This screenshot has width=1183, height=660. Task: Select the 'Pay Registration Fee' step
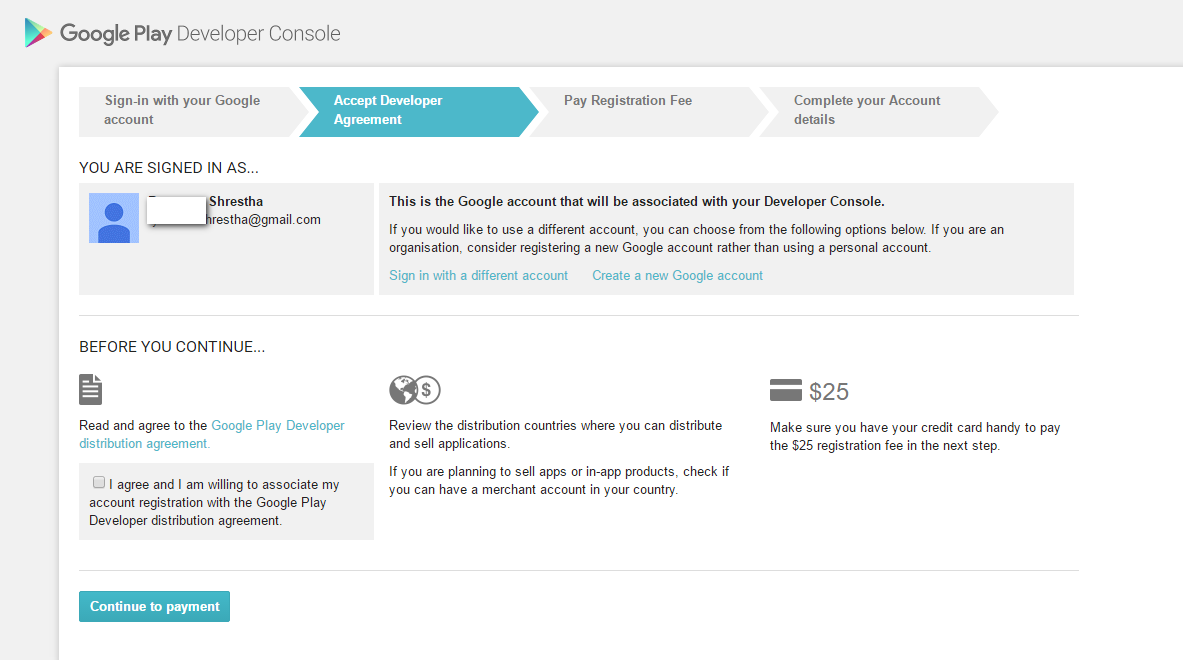tap(628, 101)
